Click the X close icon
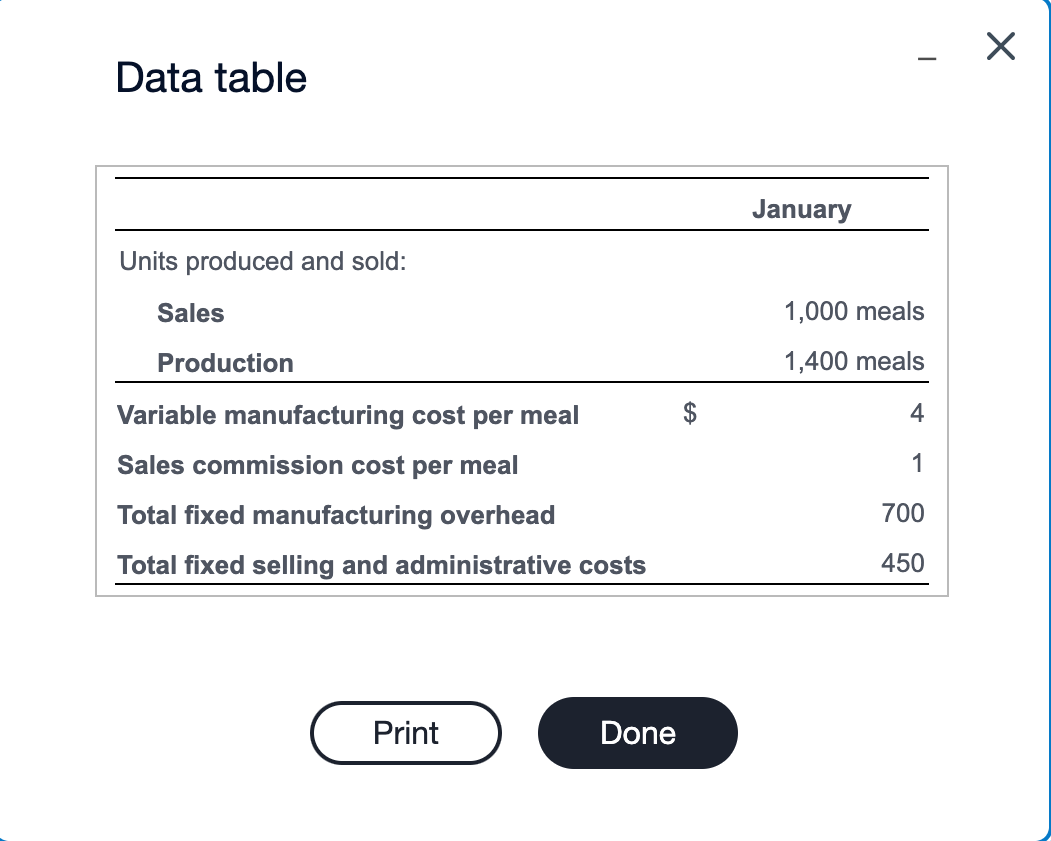The height and width of the screenshot is (841, 1051). pyautogui.click(x=1000, y=46)
